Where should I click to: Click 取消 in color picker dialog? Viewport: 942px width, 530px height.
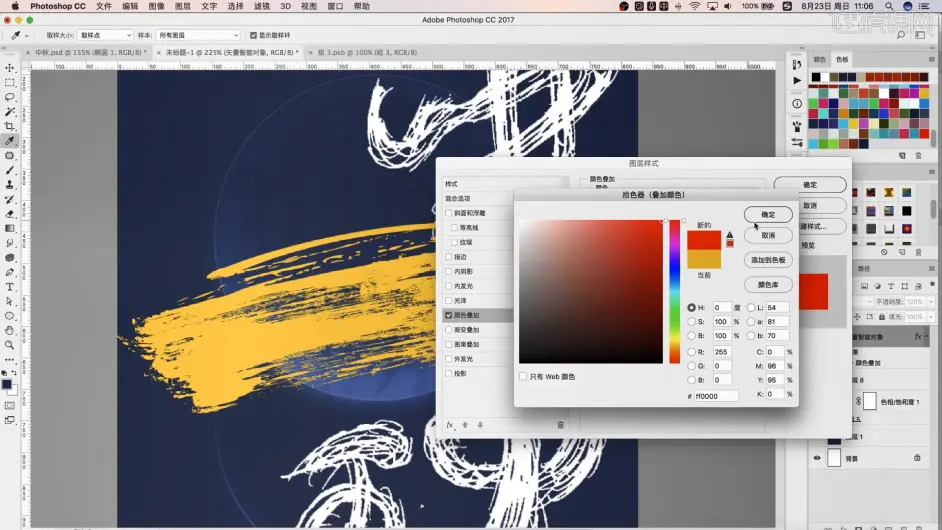click(x=768, y=236)
